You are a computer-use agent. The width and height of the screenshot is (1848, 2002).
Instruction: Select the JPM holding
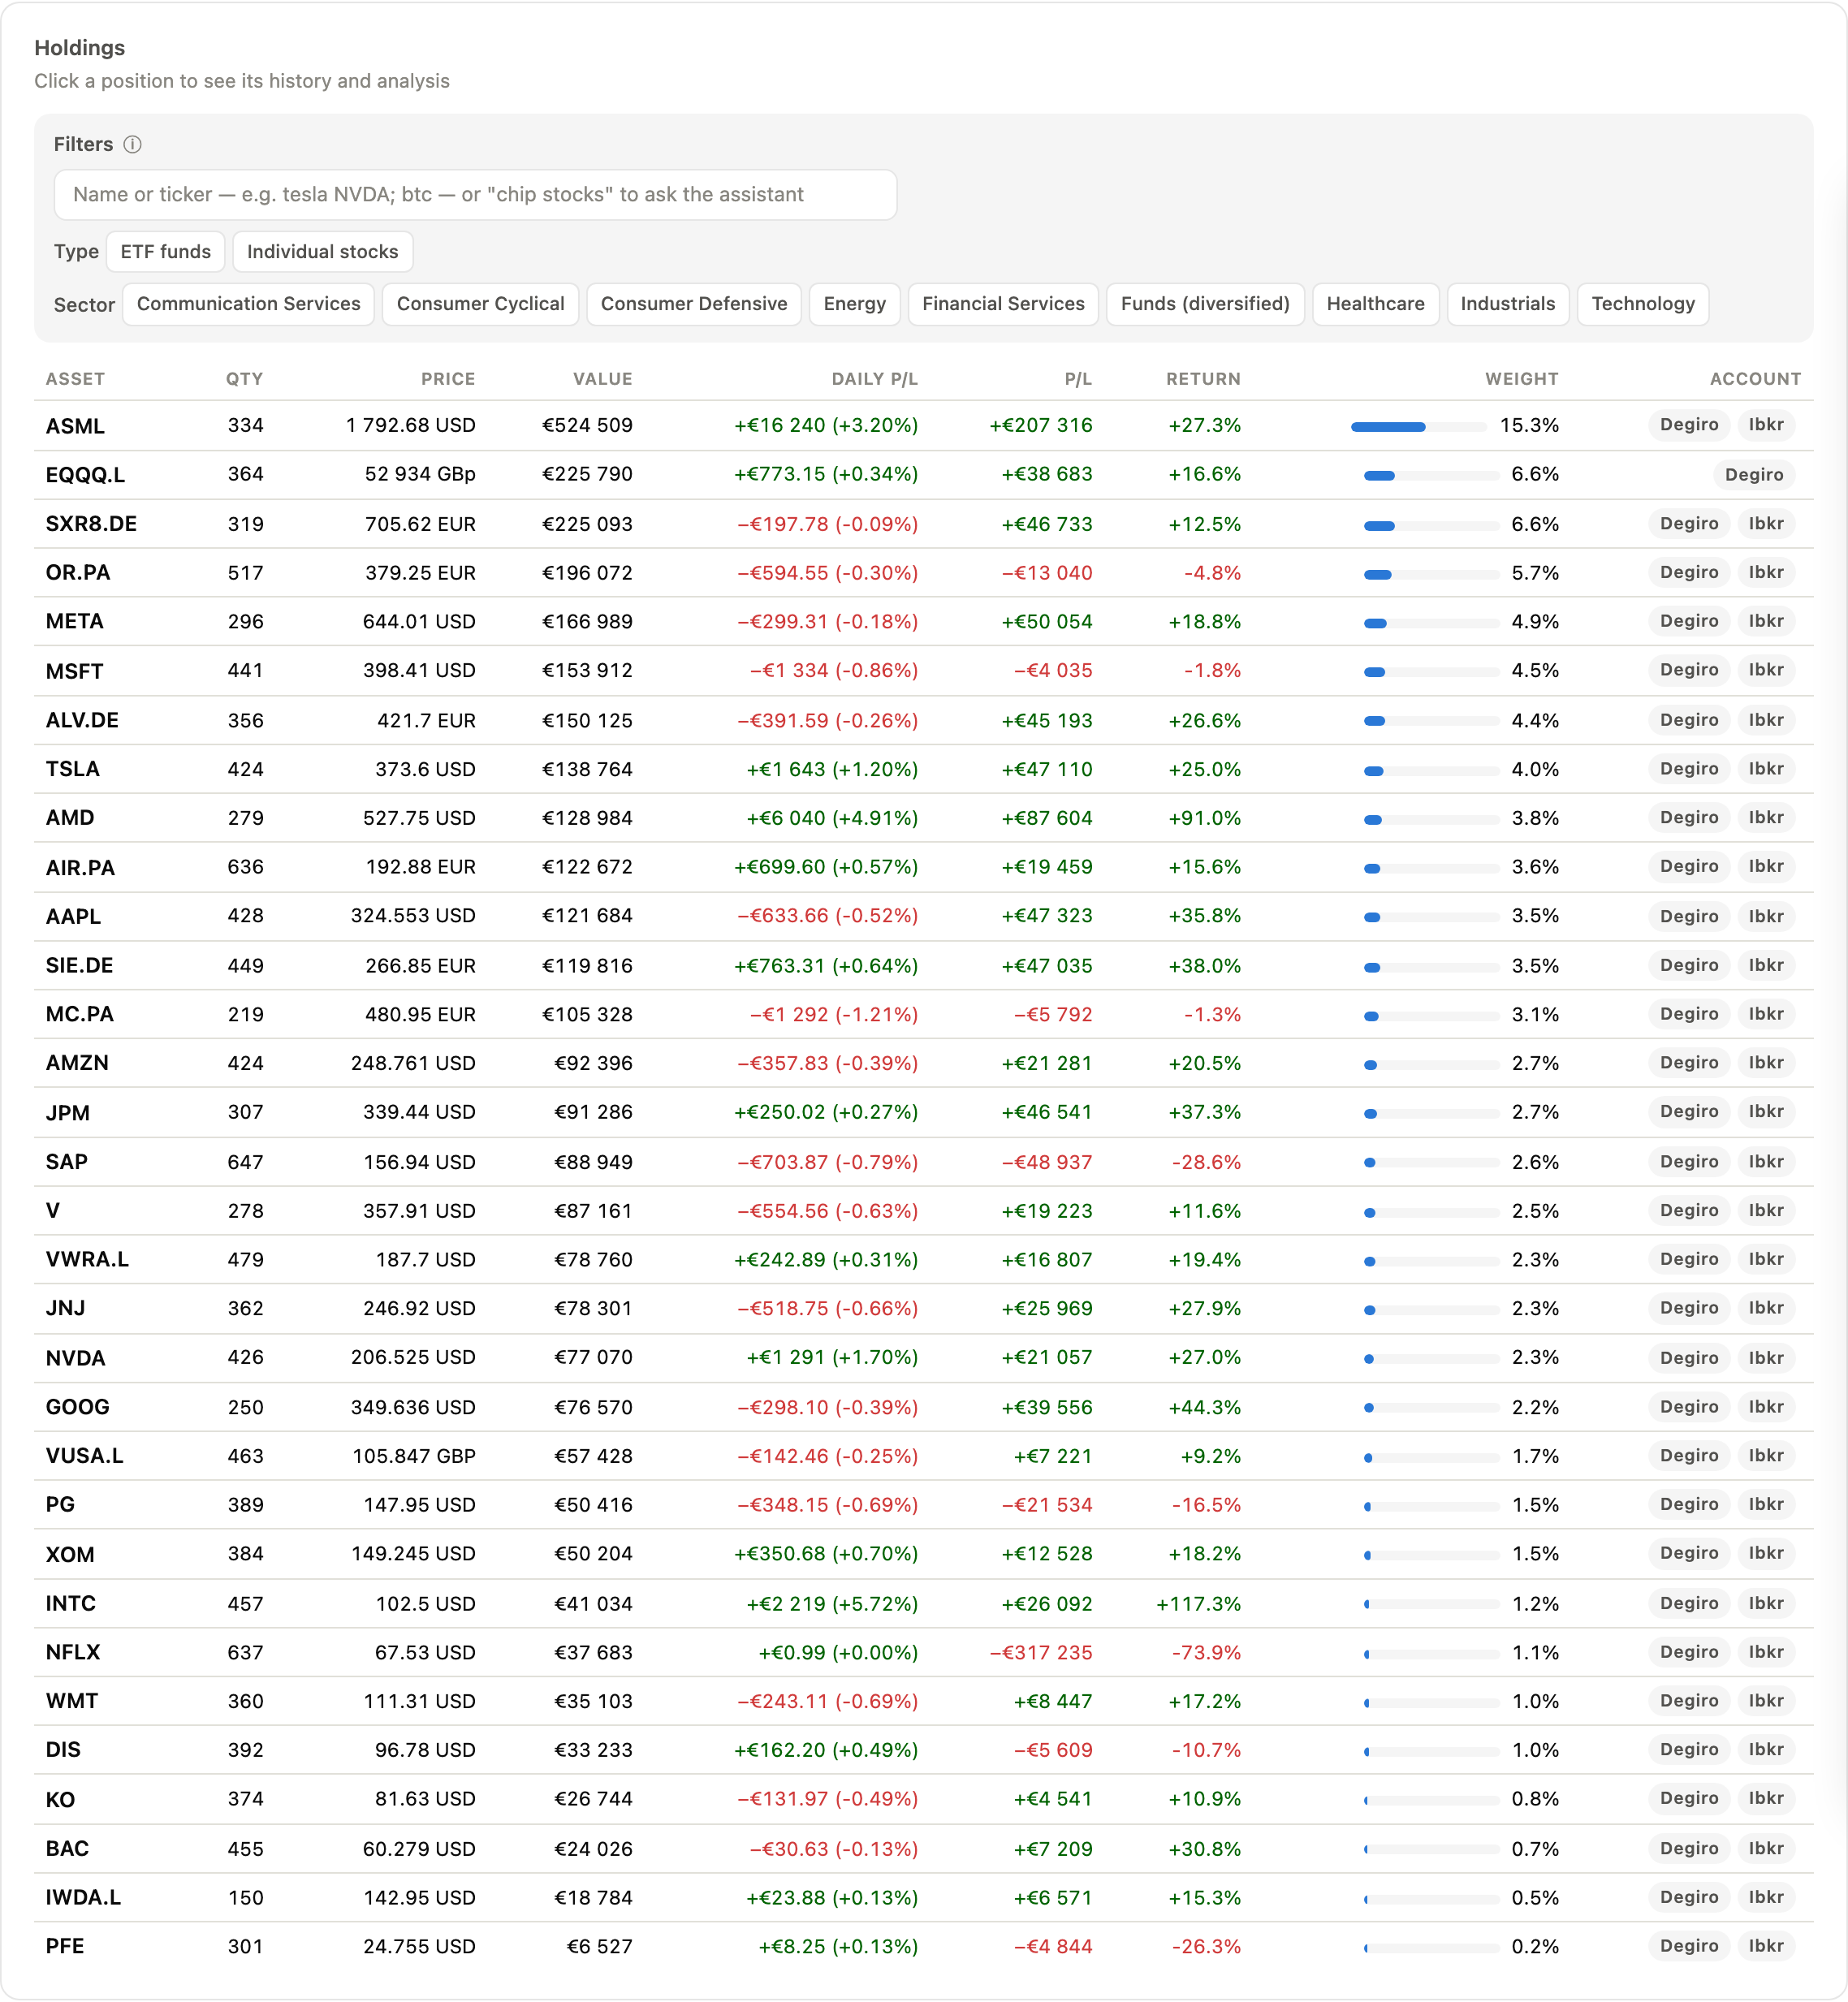(x=923, y=1112)
